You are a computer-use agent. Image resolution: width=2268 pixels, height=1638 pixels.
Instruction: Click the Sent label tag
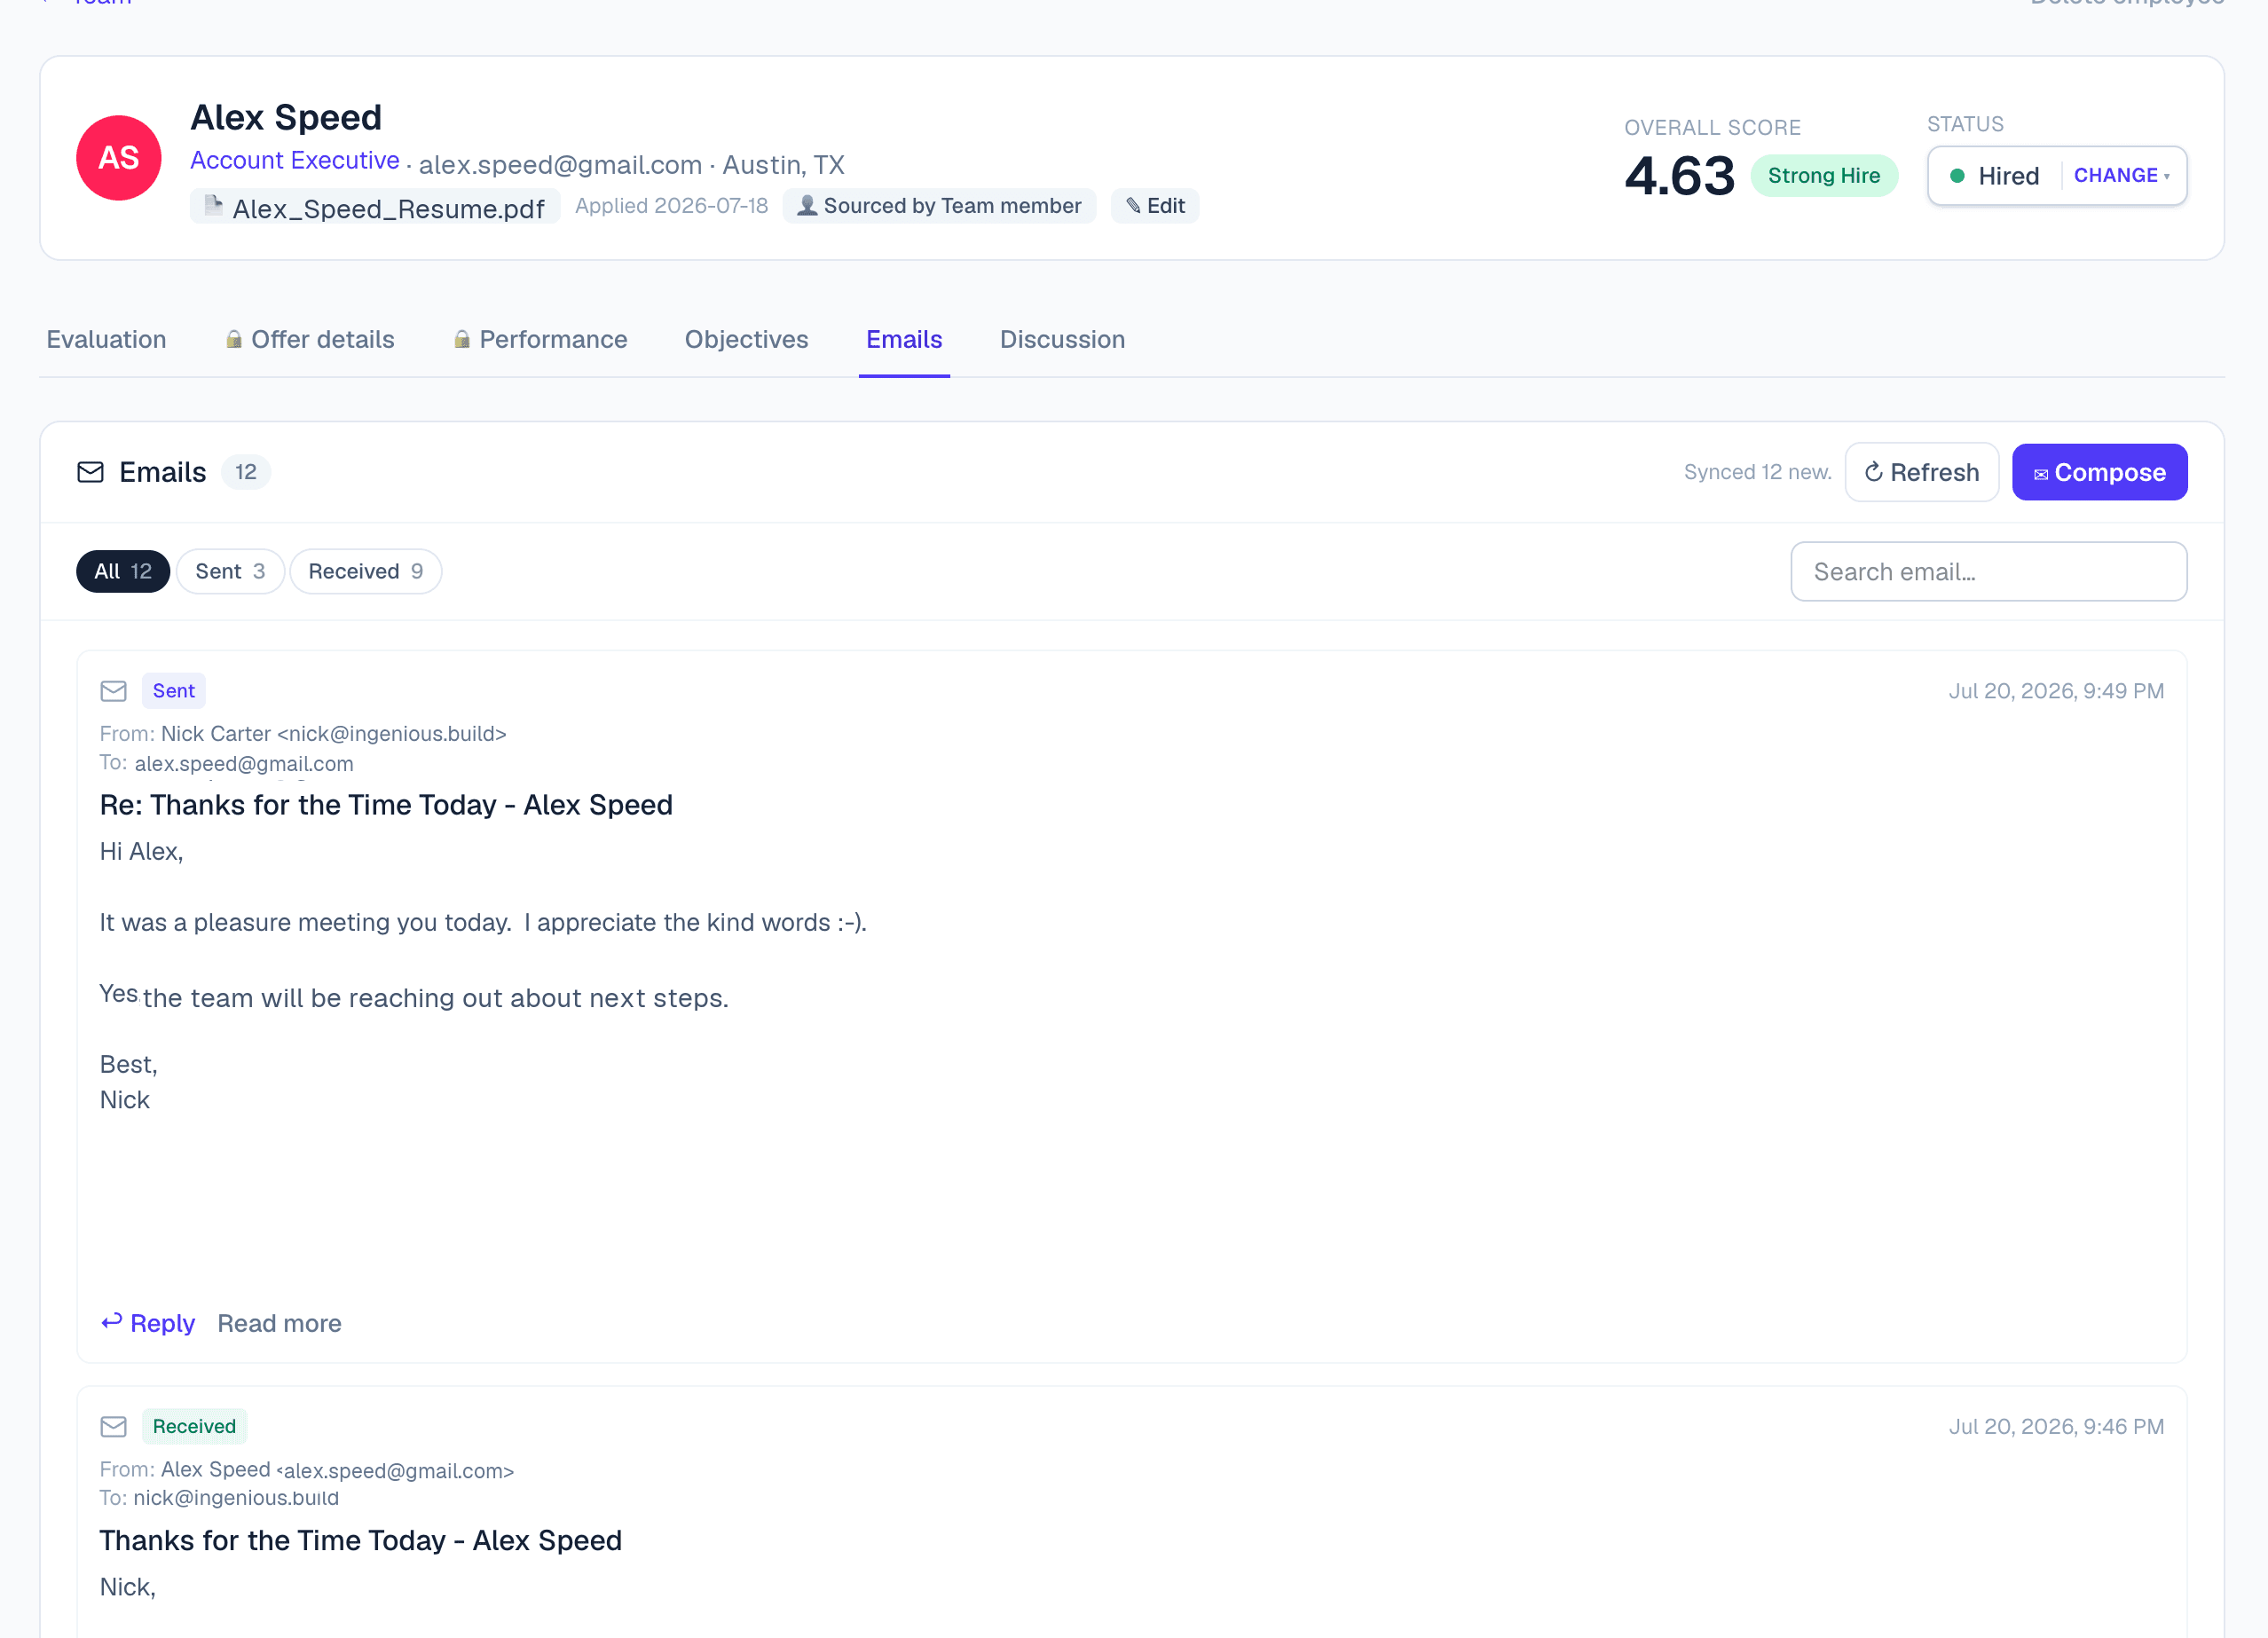point(173,691)
